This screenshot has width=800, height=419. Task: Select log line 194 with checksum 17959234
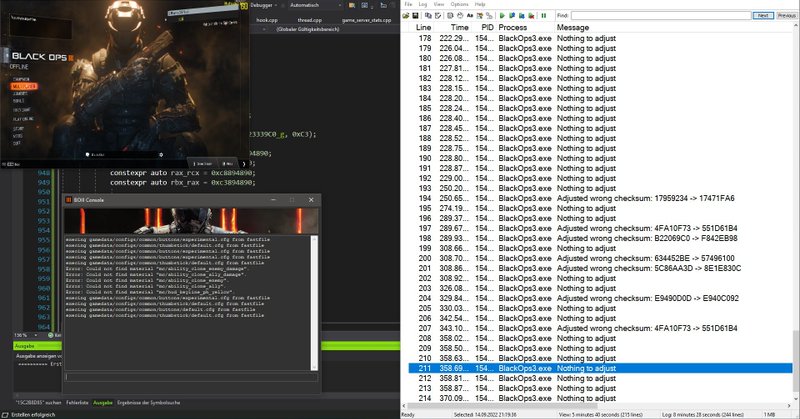(x=601, y=199)
